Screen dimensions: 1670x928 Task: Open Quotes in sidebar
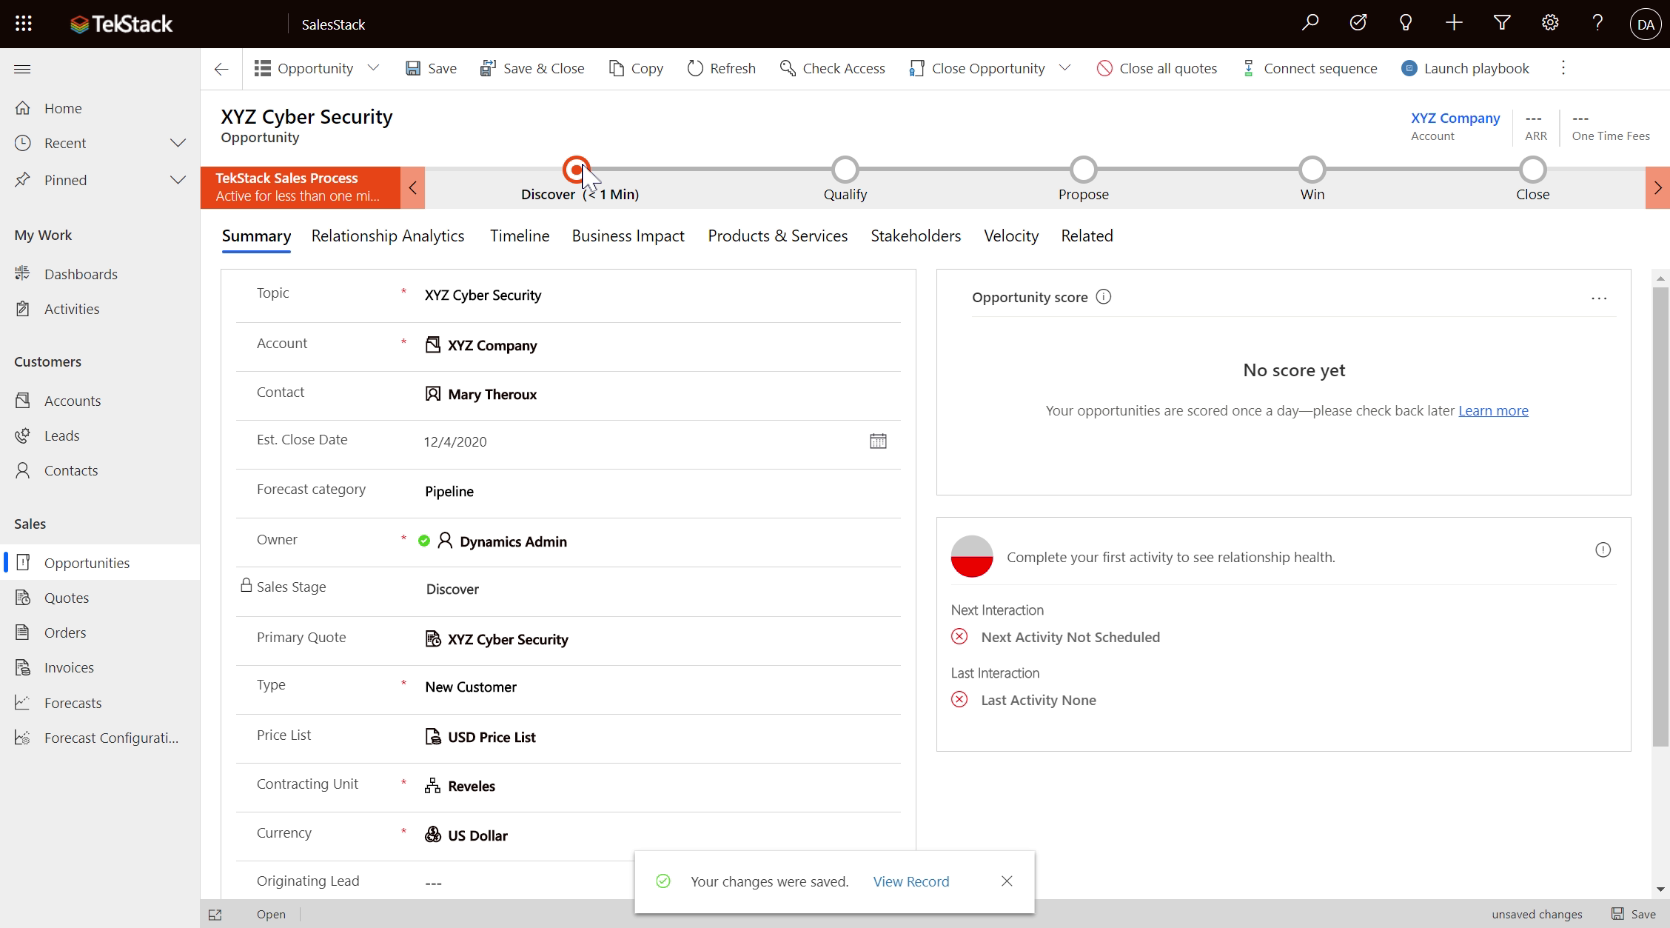click(x=100, y=598)
